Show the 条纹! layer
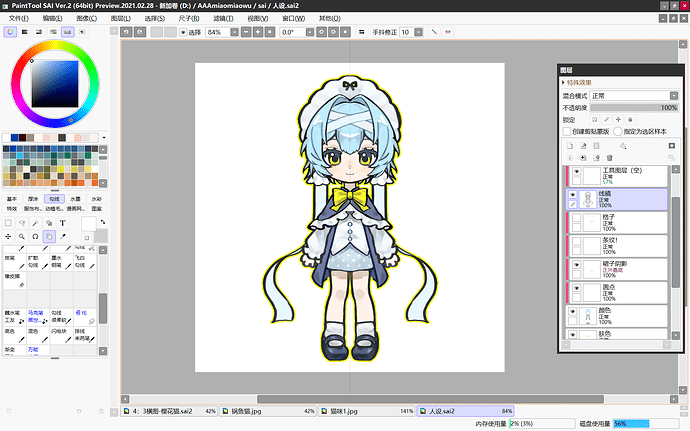Viewport: 690px width, 431px height. pos(576,241)
